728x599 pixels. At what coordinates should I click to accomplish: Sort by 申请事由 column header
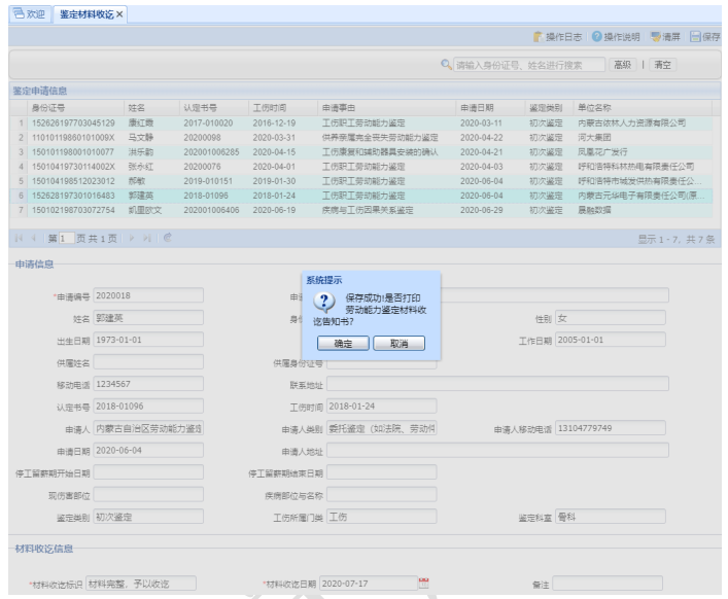[386, 108]
